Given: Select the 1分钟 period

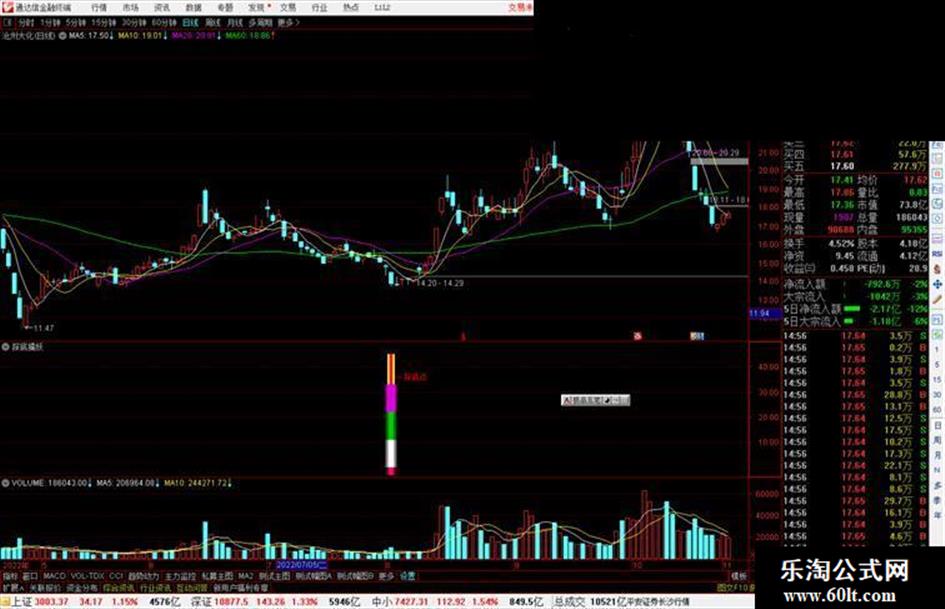Looking at the screenshot, I should [50, 23].
